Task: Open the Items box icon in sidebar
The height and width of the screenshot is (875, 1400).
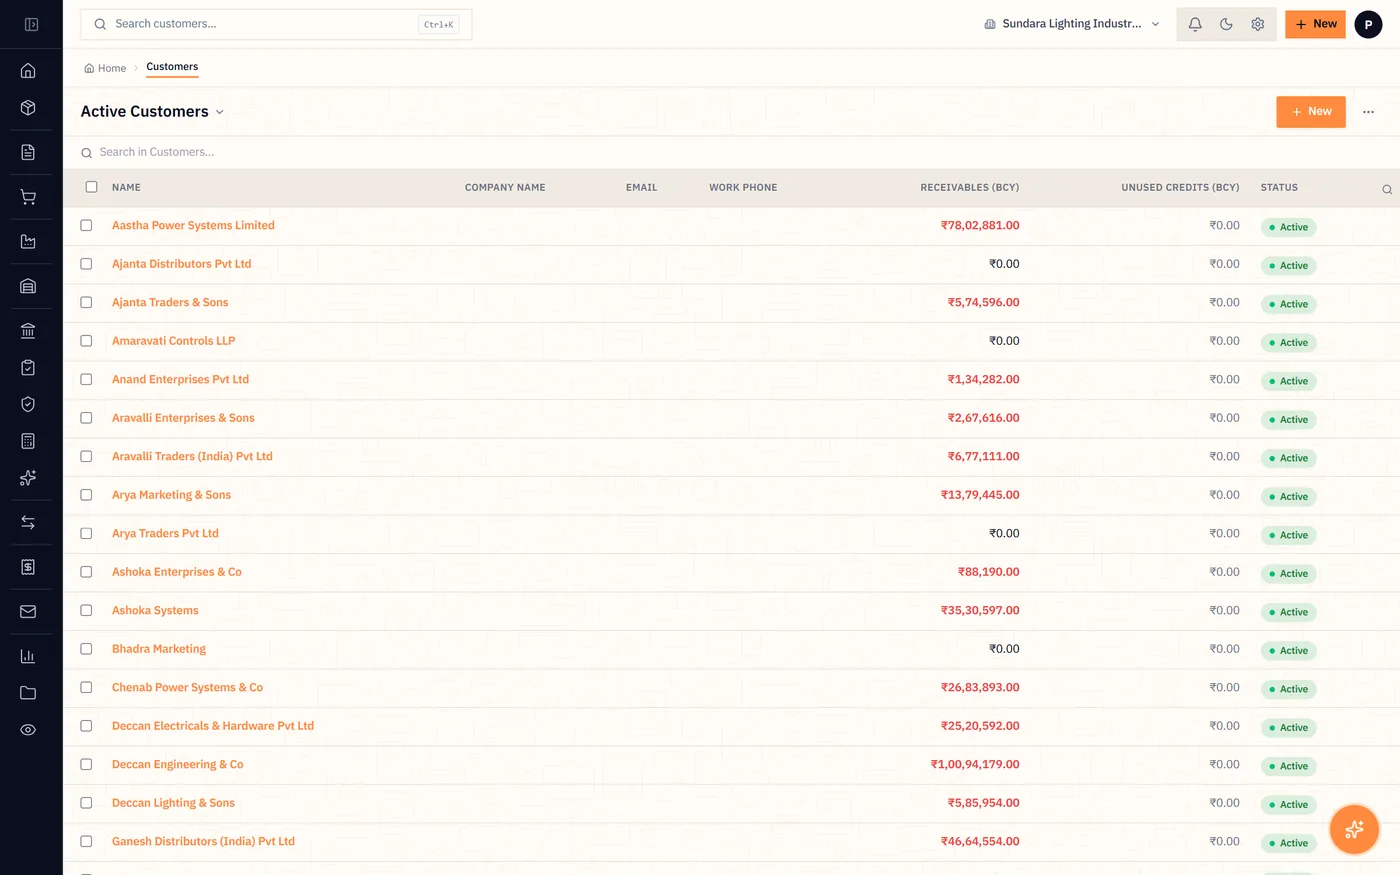Action: 28,108
